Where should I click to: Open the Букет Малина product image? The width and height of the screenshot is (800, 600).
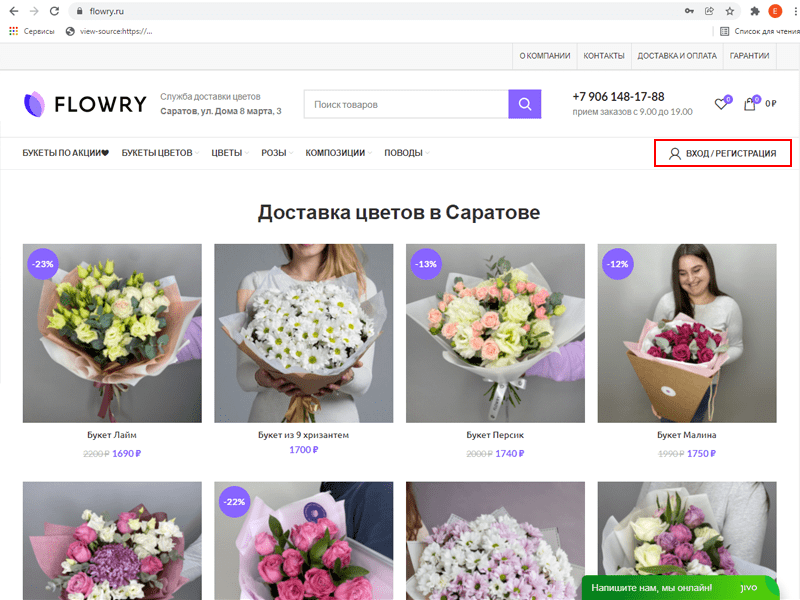(x=687, y=333)
